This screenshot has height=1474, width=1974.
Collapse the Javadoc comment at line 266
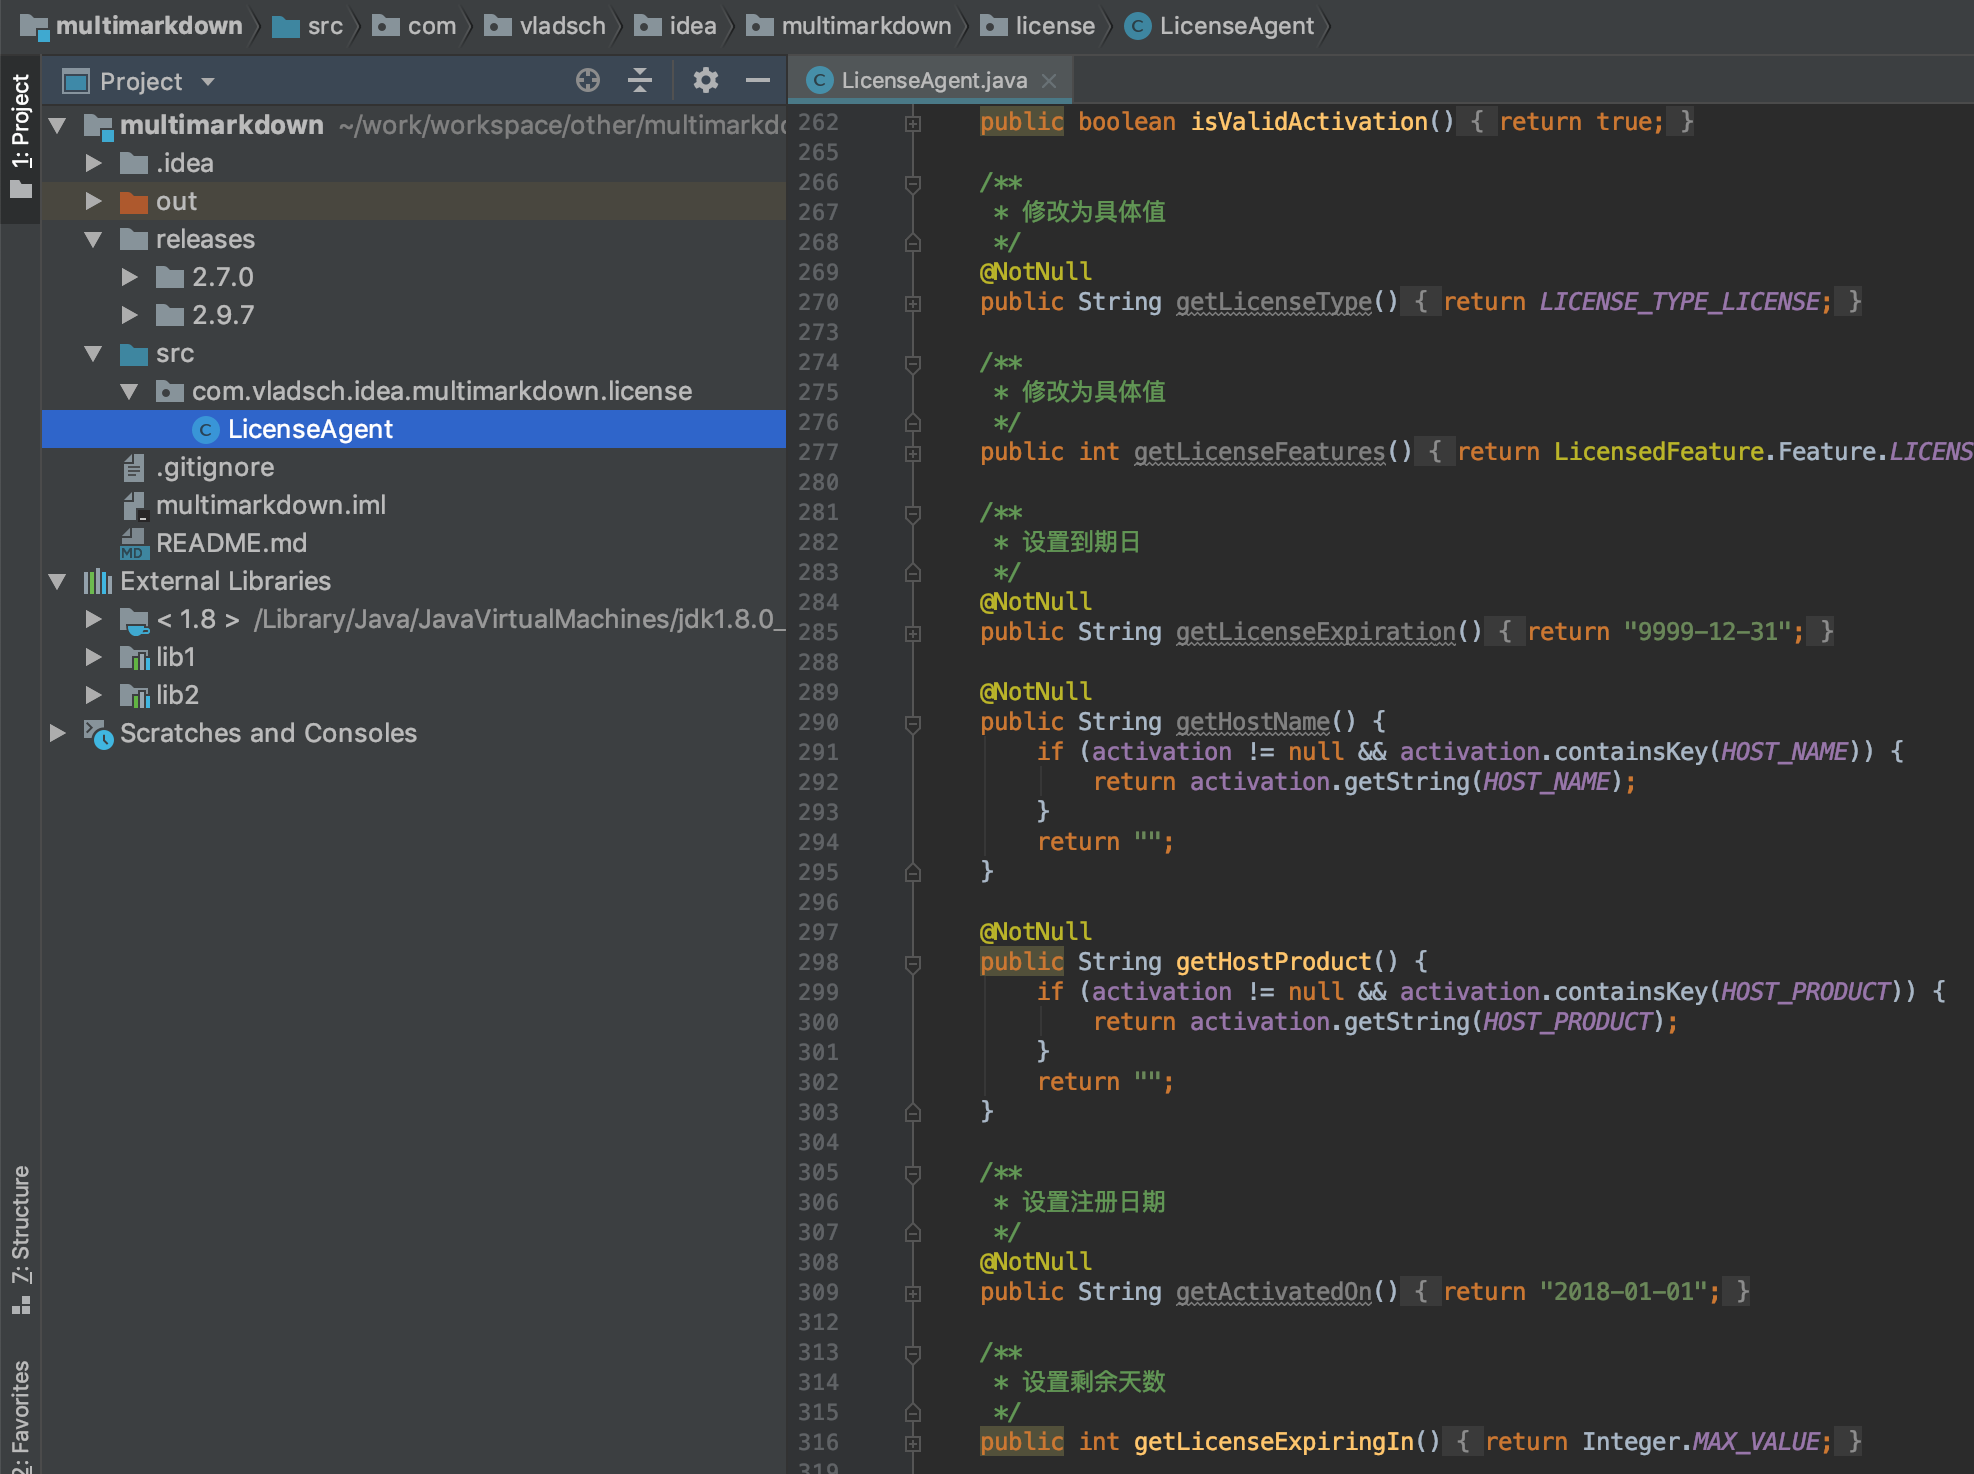click(913, 184)
